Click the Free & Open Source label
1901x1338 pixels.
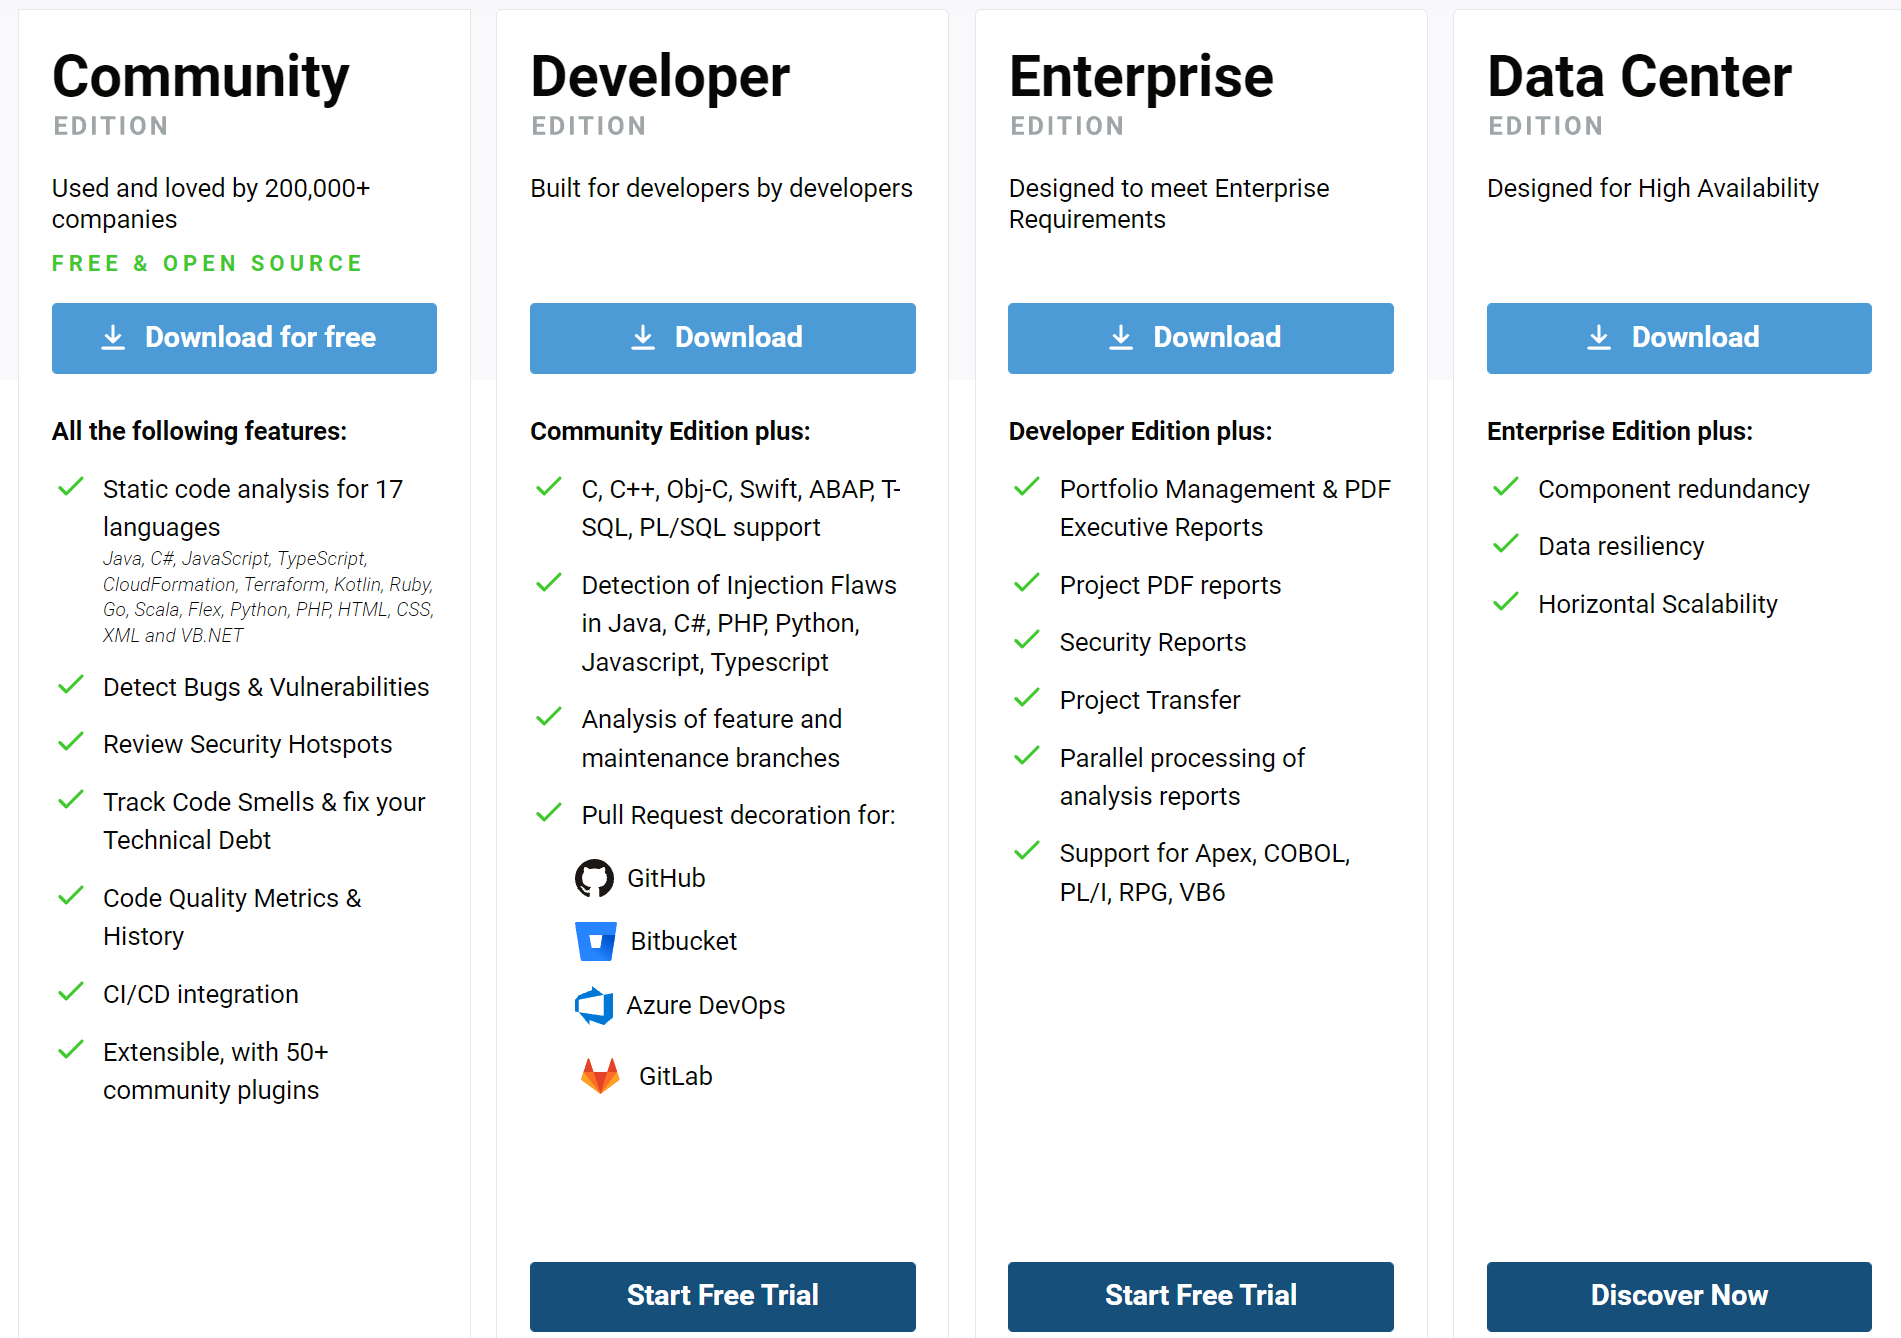tap(207, 263)
